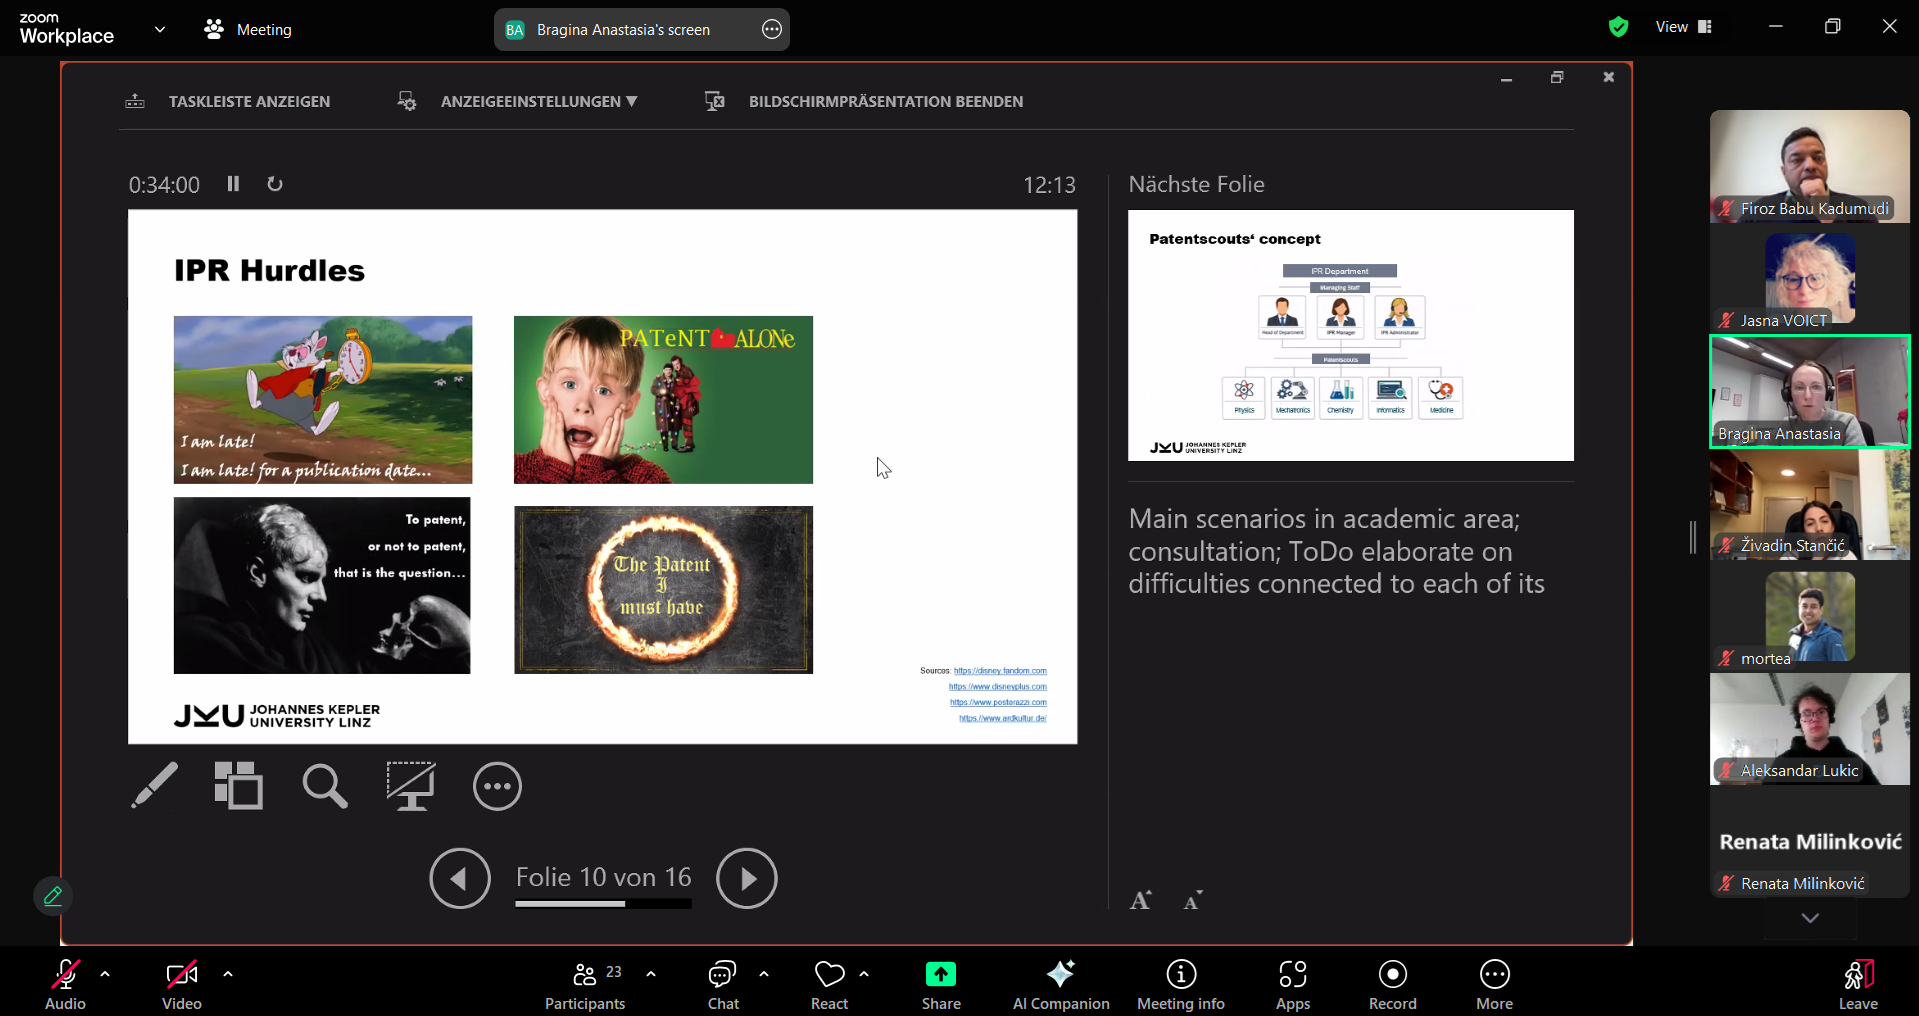Decrease the notes text size

(x=1192, y=900)
